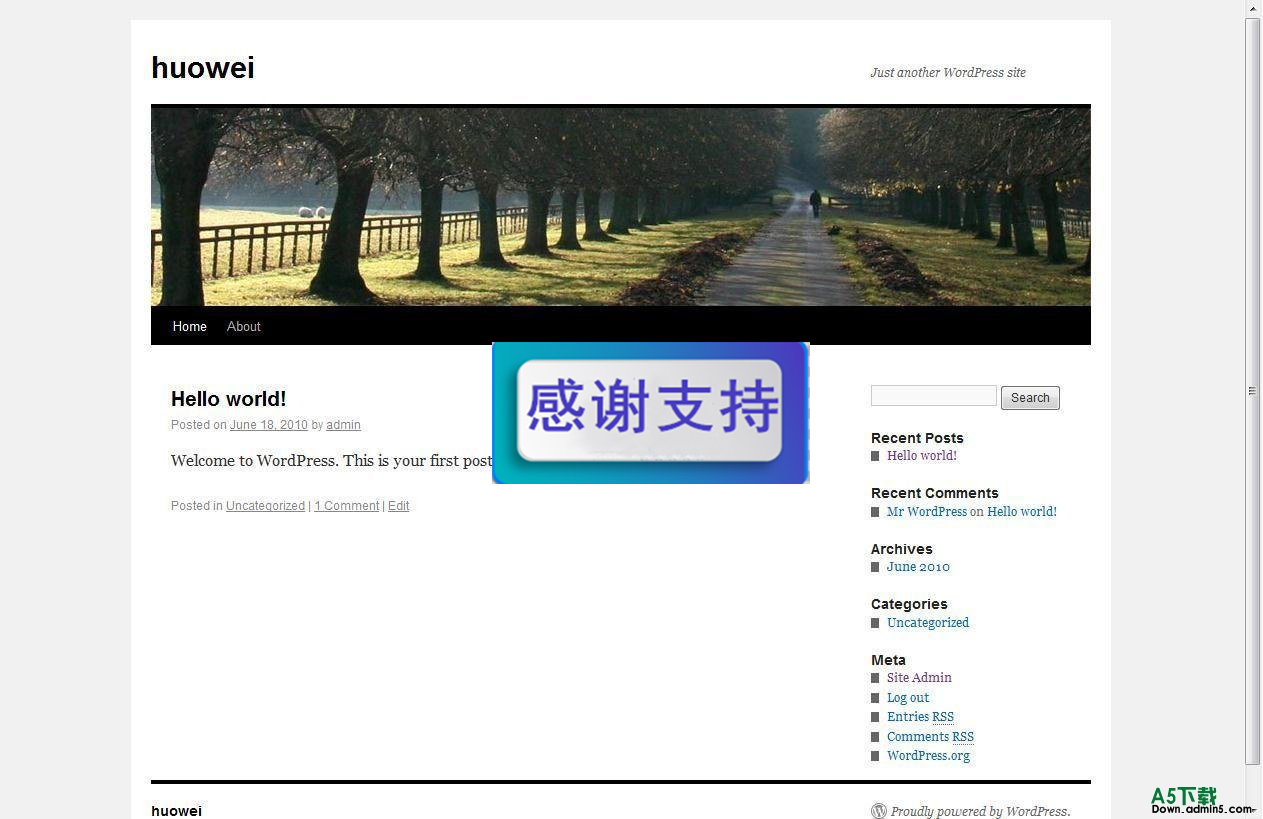The height and width of the screenshot is (819, 1263).
Task: Click the WordPress logo icon in footer
Action: [x=879, y=811]
